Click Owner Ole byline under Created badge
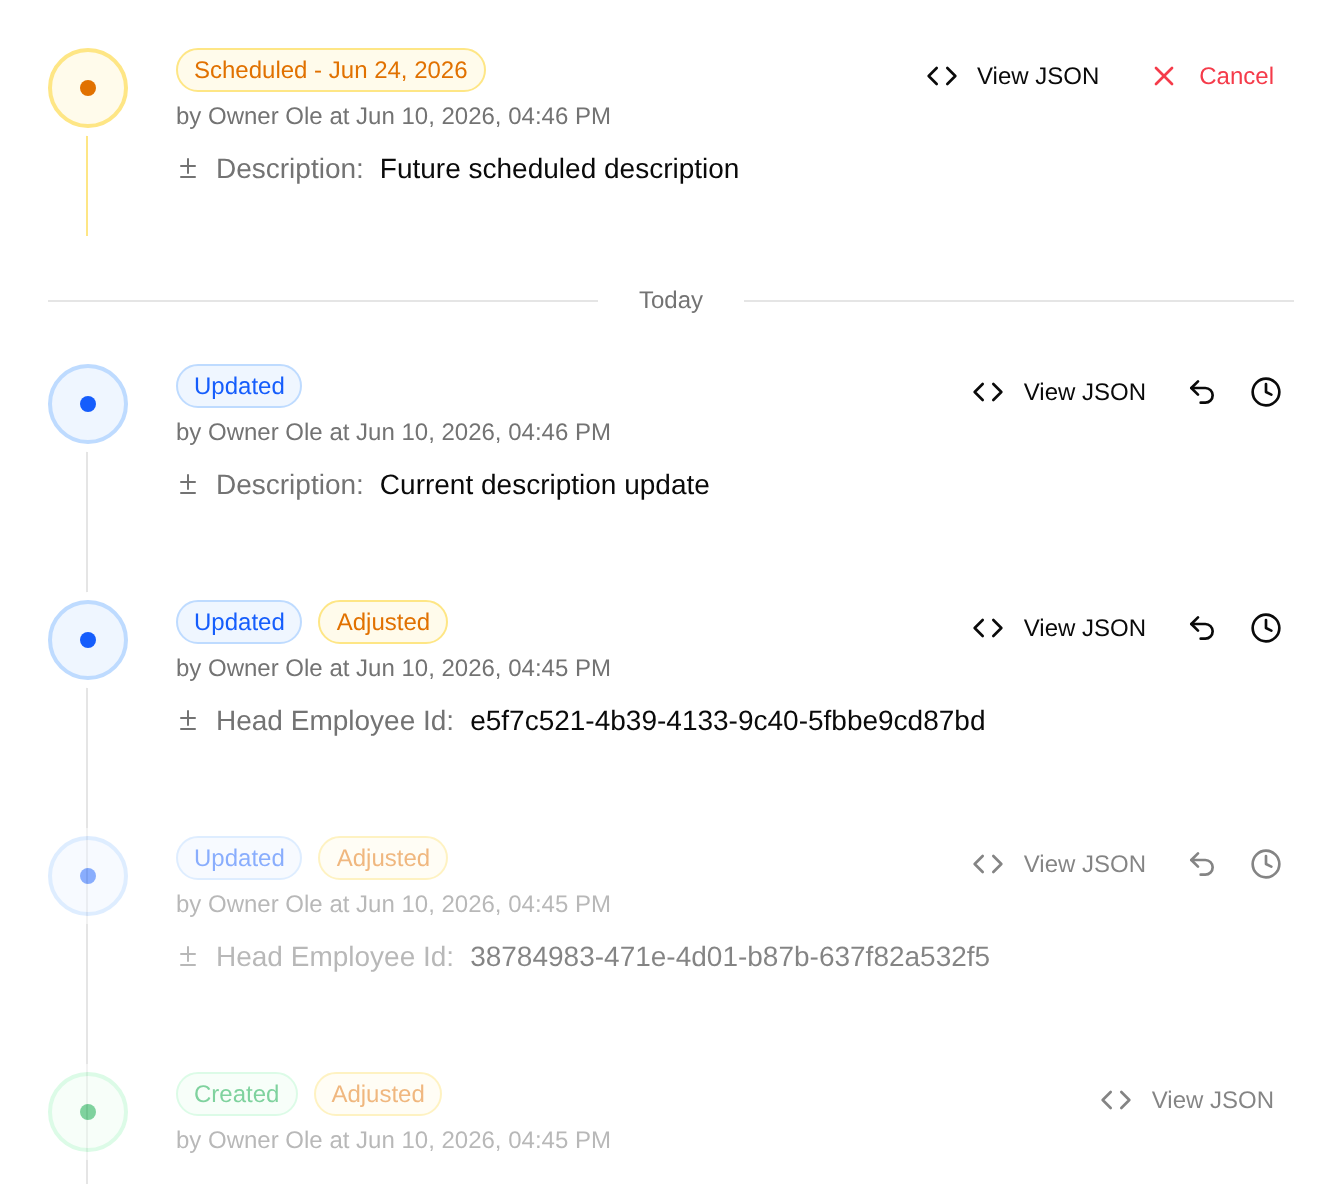This screenshot has width=1342, height=1184. pos(393,1140)
